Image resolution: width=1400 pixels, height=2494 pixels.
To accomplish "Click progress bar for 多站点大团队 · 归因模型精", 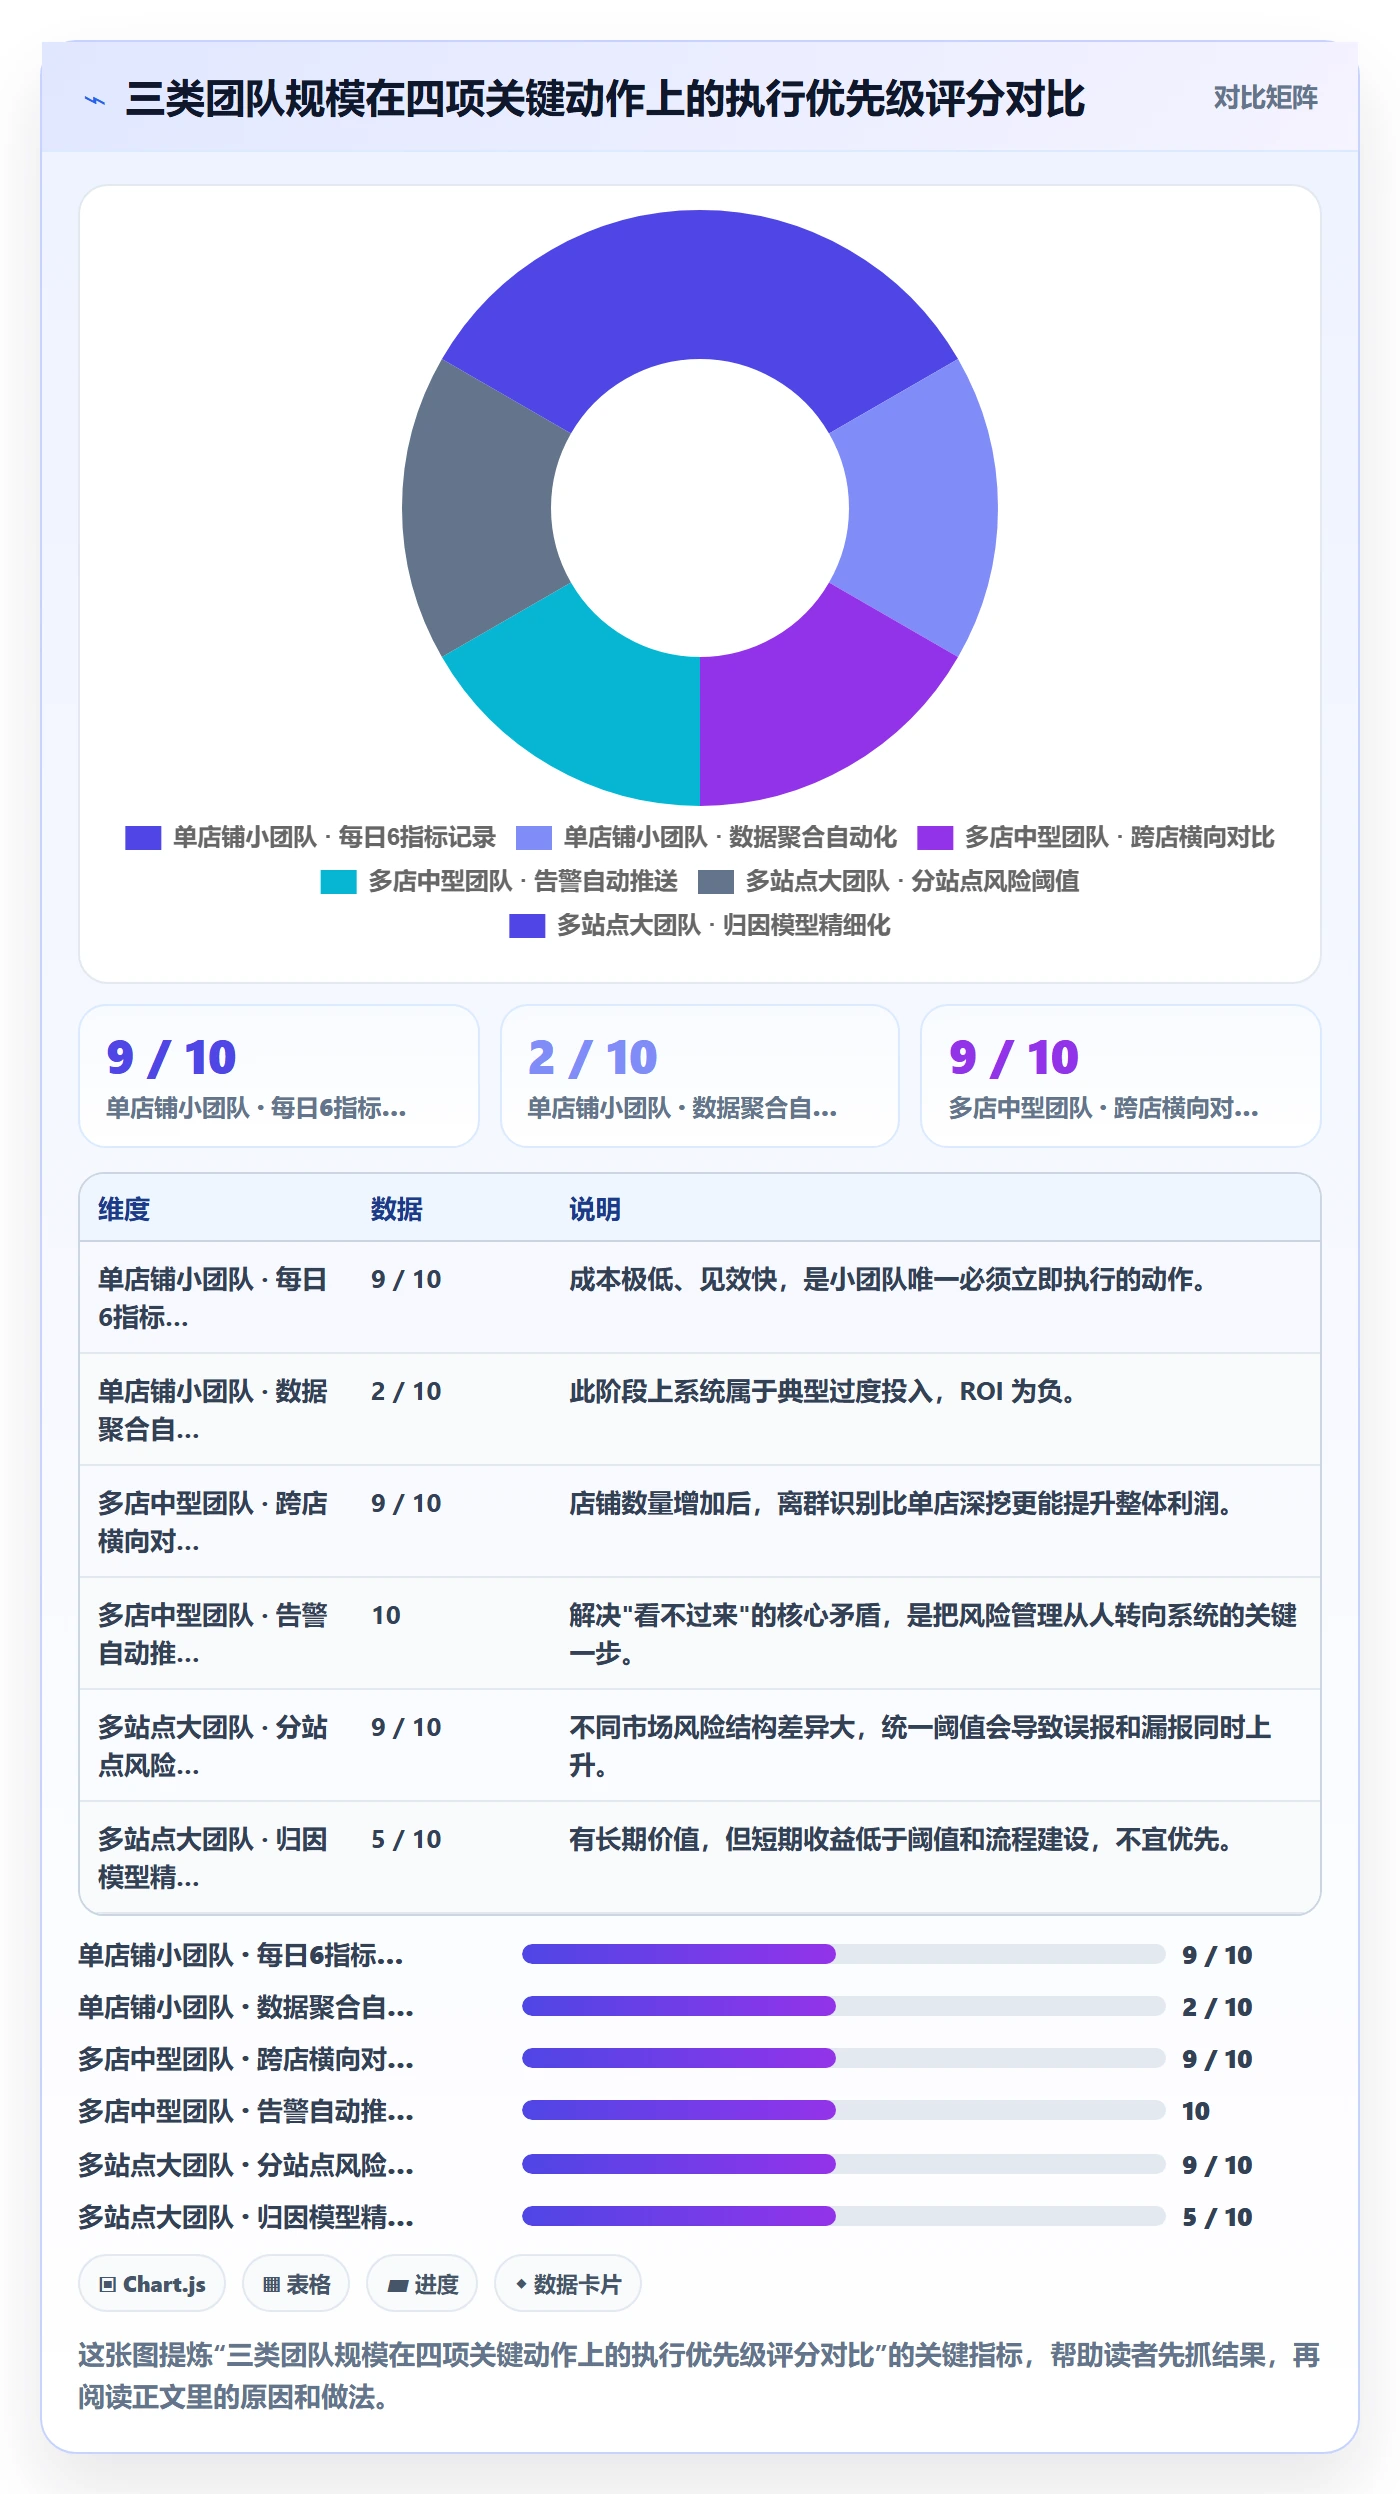I will (844, 2216).
